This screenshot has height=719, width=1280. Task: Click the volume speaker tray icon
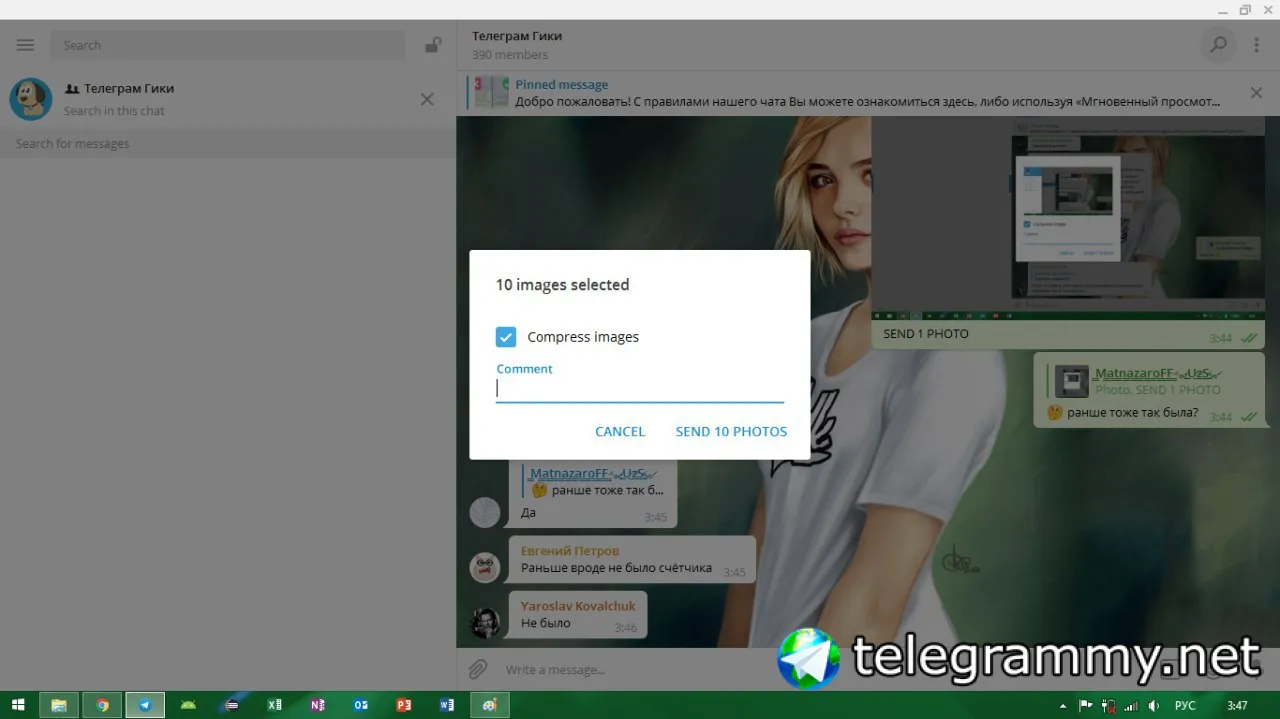click(1155, 706)
